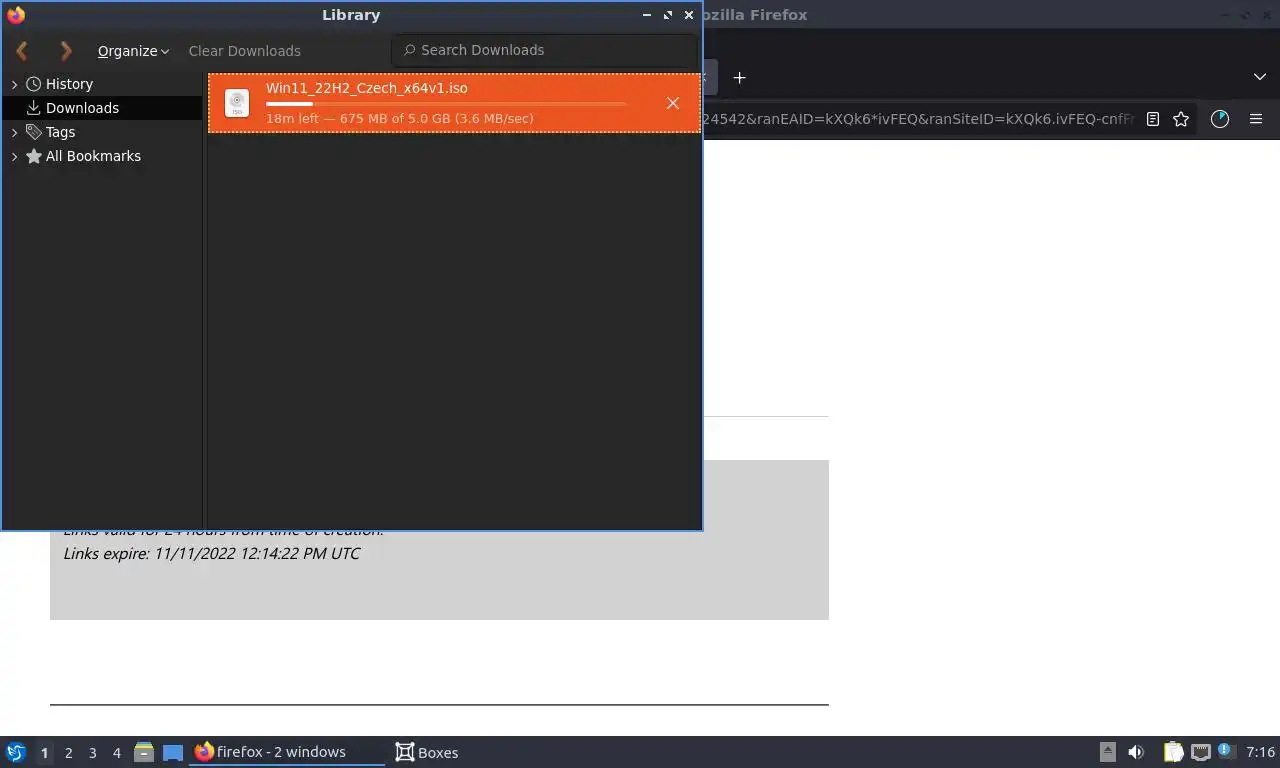Open the Firefox hamburger application menu
Viewport: 1280px width, 768px height.
(x=1256, y=119)
